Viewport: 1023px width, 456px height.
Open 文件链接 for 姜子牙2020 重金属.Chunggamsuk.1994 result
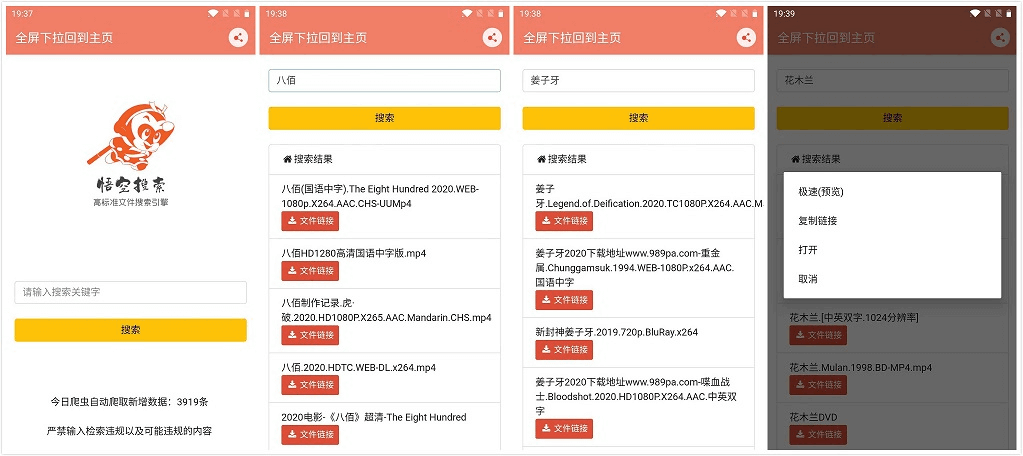click(564, 300)
